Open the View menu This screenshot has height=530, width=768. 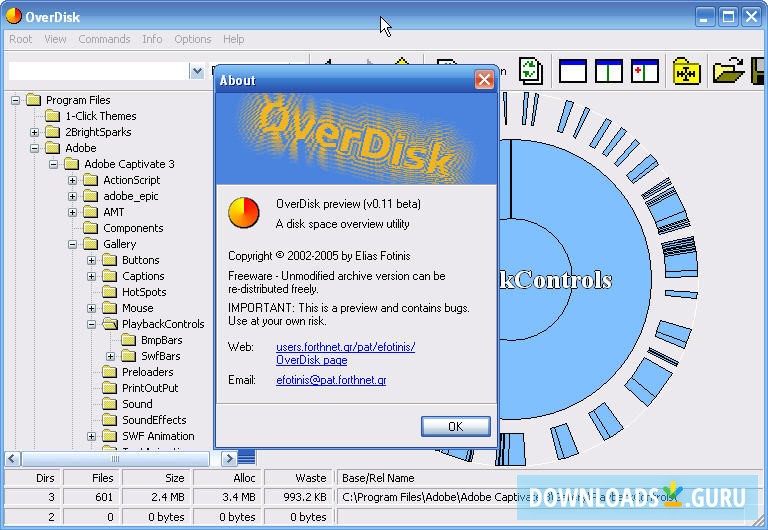[55, 39]
